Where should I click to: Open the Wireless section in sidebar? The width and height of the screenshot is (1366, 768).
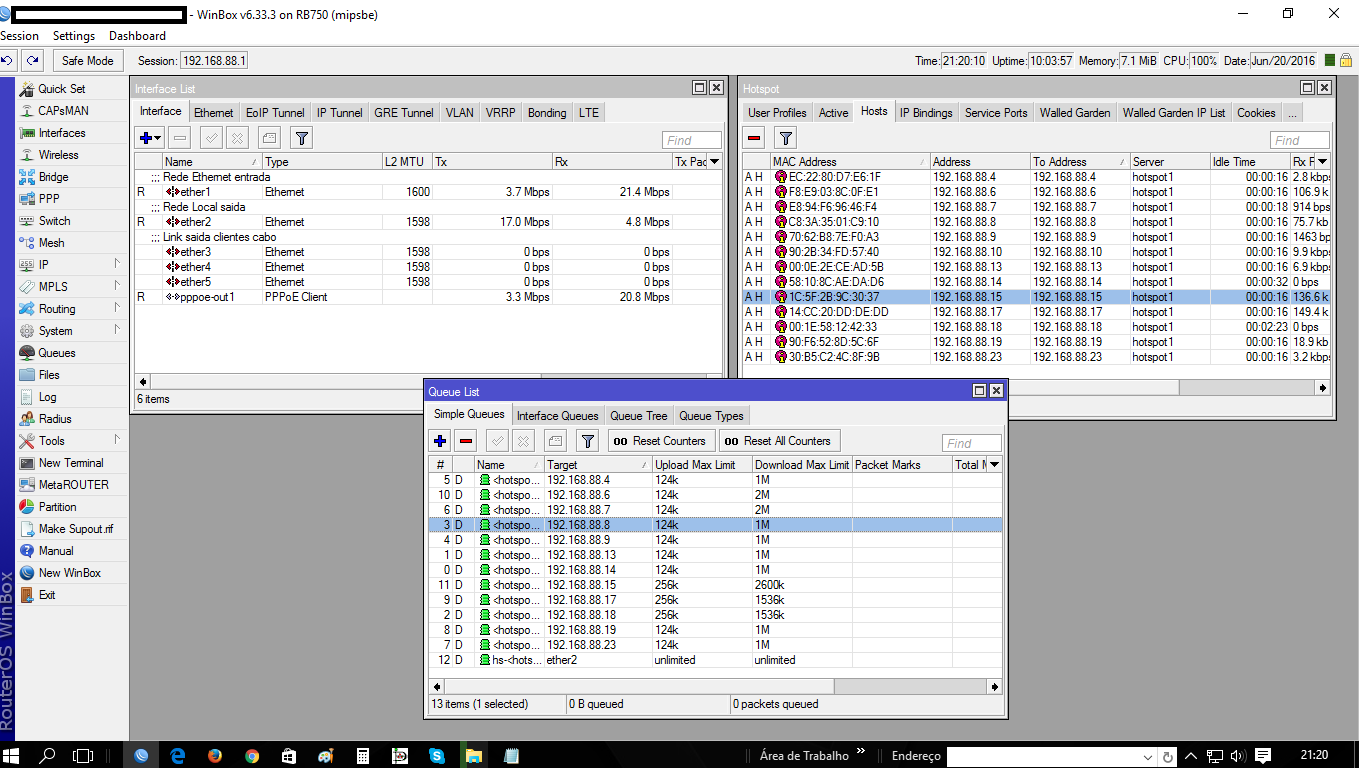pos(58,155)
